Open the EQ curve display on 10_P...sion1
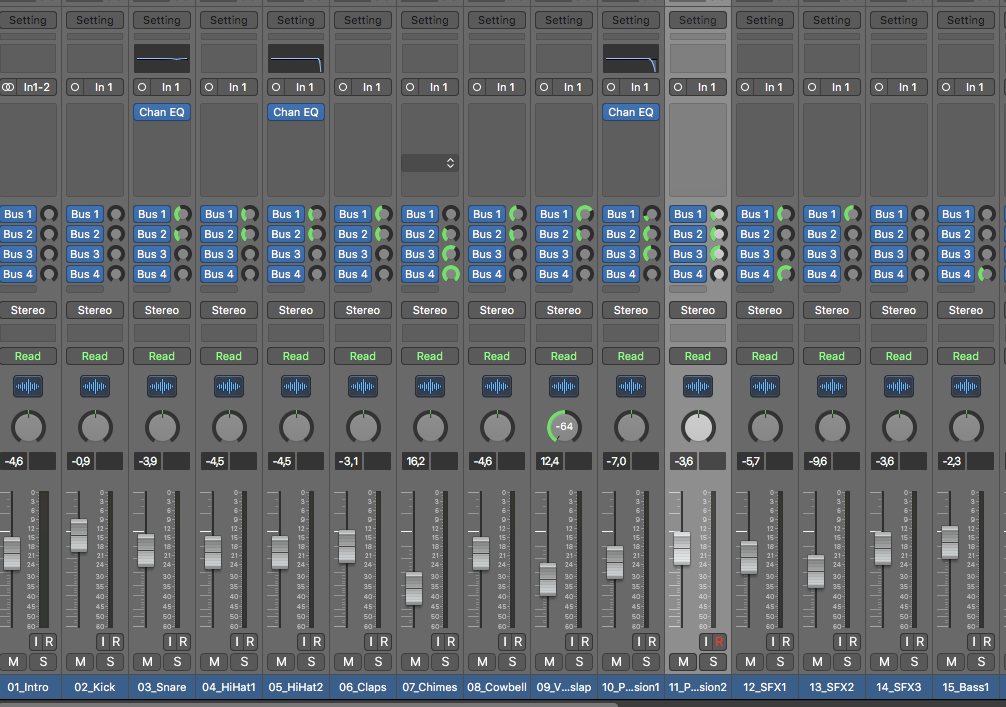This screenshot has height=707, width=1006. [x=631, y=59]
